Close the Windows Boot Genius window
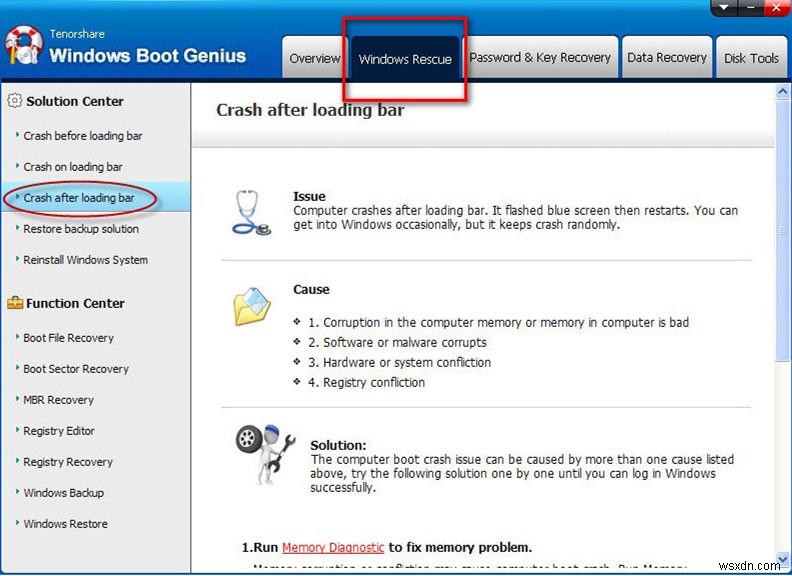 pos(777,8)
